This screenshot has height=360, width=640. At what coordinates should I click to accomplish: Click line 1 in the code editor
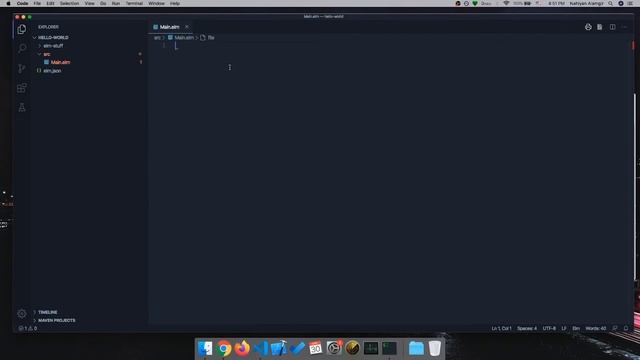[x=400, y=46]
